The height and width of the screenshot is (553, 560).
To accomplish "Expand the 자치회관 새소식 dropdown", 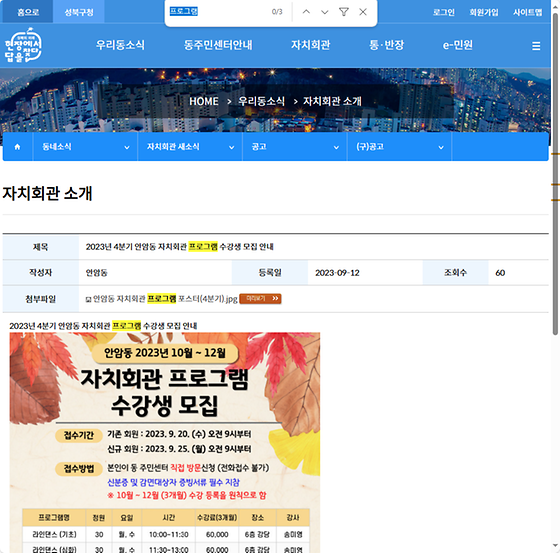I will pyautogui.click(x=190, y=147).
